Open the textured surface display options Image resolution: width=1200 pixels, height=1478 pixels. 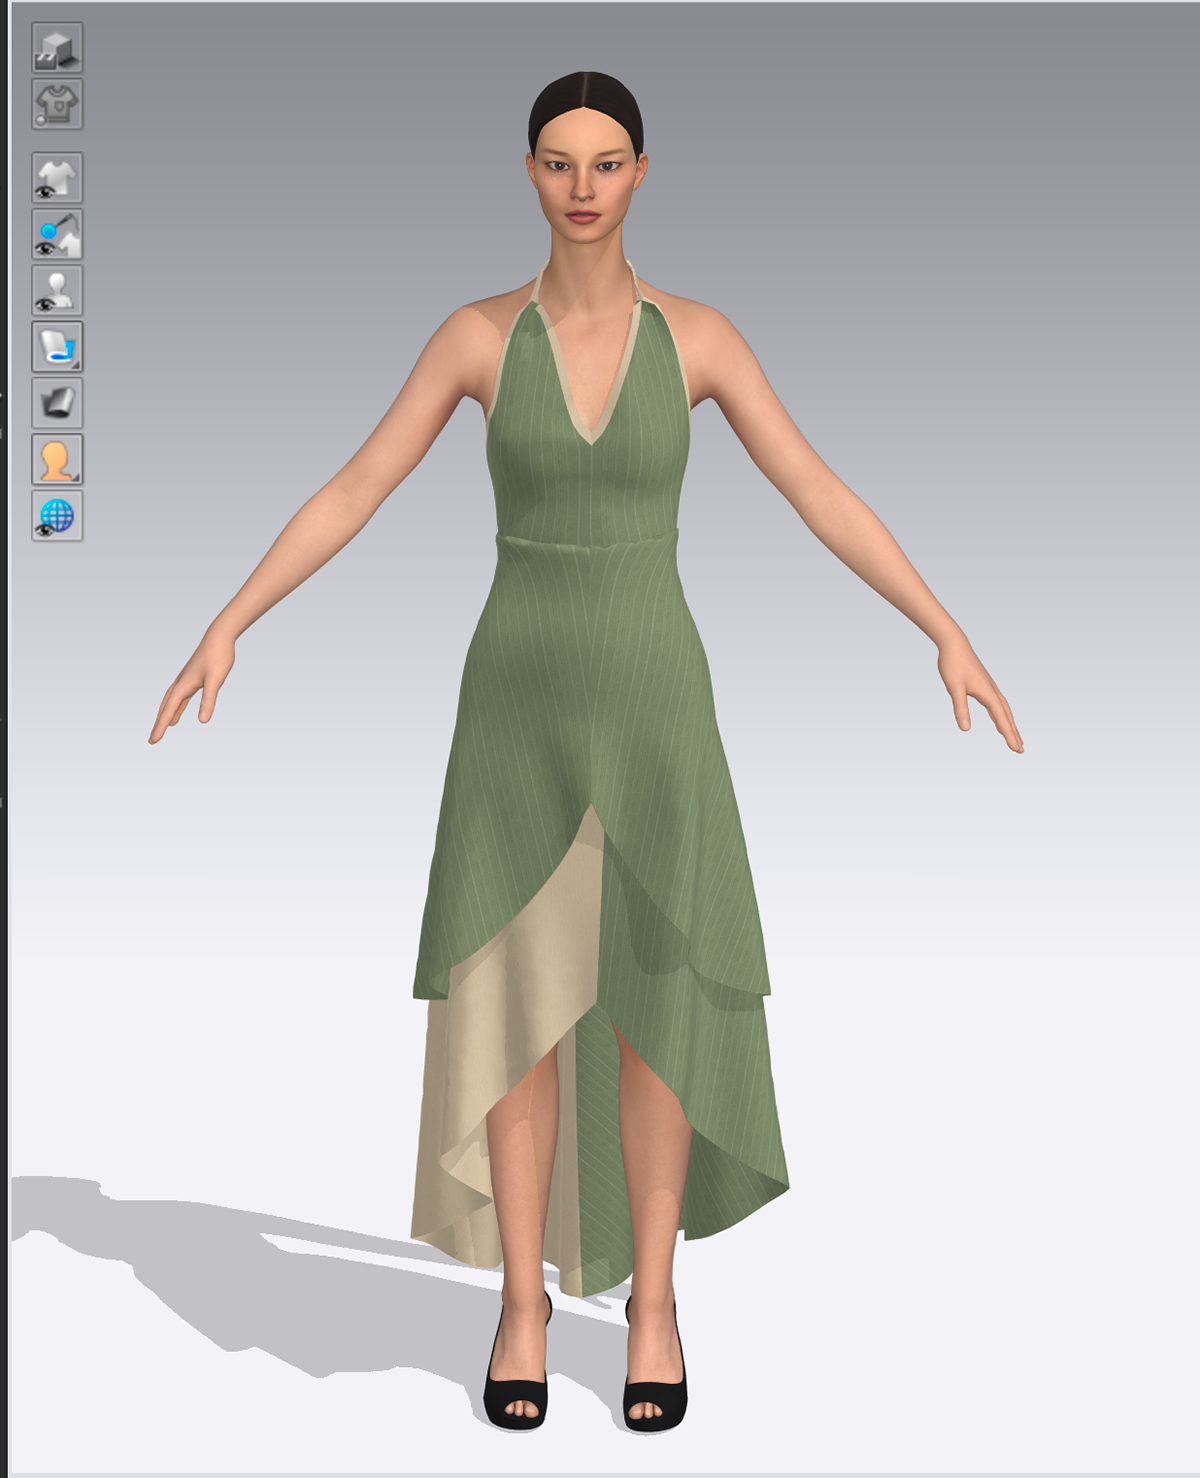[x=57, y=347]
